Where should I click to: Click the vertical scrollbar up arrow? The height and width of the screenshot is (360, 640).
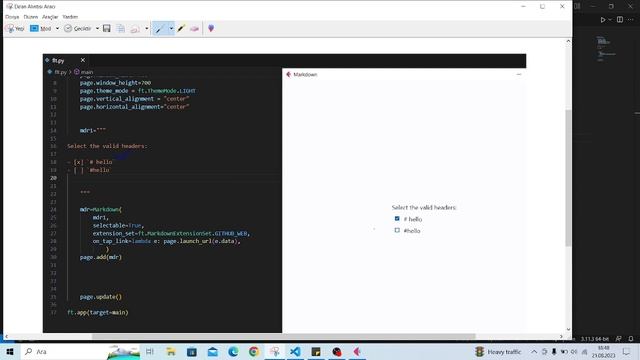point(568,41)
